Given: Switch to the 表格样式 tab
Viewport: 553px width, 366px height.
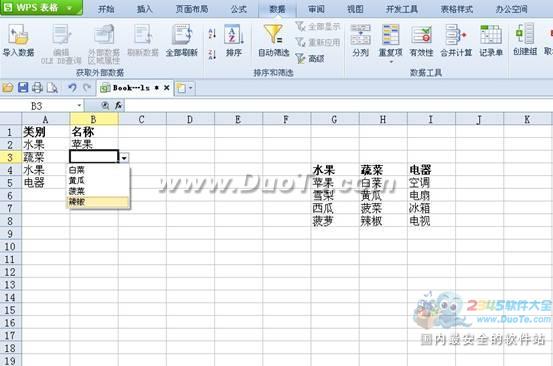Looking at the screenshot, I should [x=457, y=9].
